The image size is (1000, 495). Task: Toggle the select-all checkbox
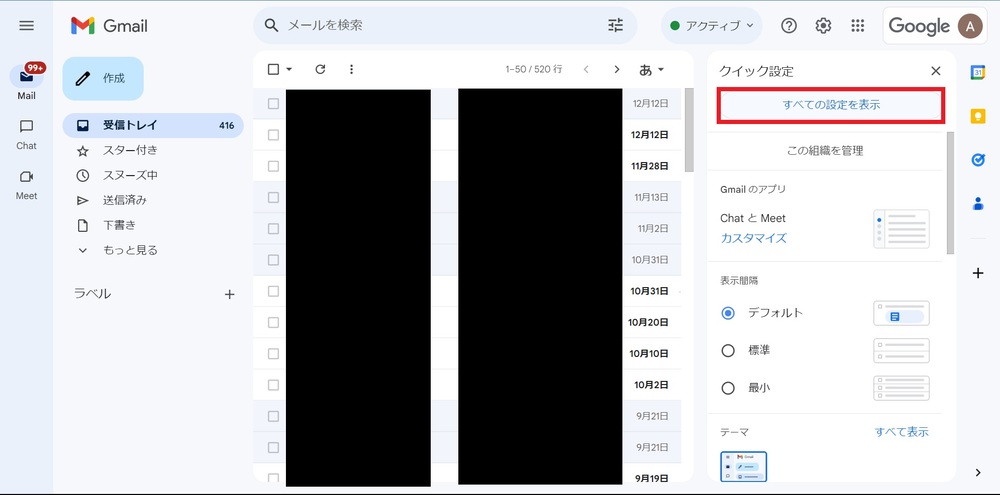click(273, 69)
